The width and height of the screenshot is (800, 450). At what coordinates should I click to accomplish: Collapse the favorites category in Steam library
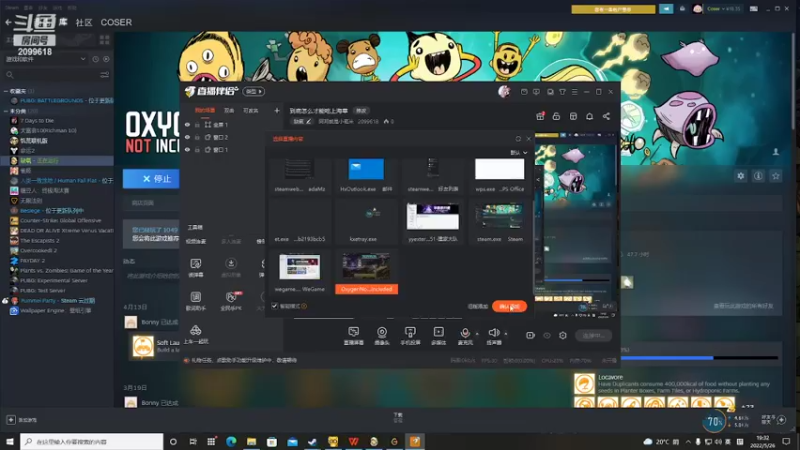click(6, 91)
